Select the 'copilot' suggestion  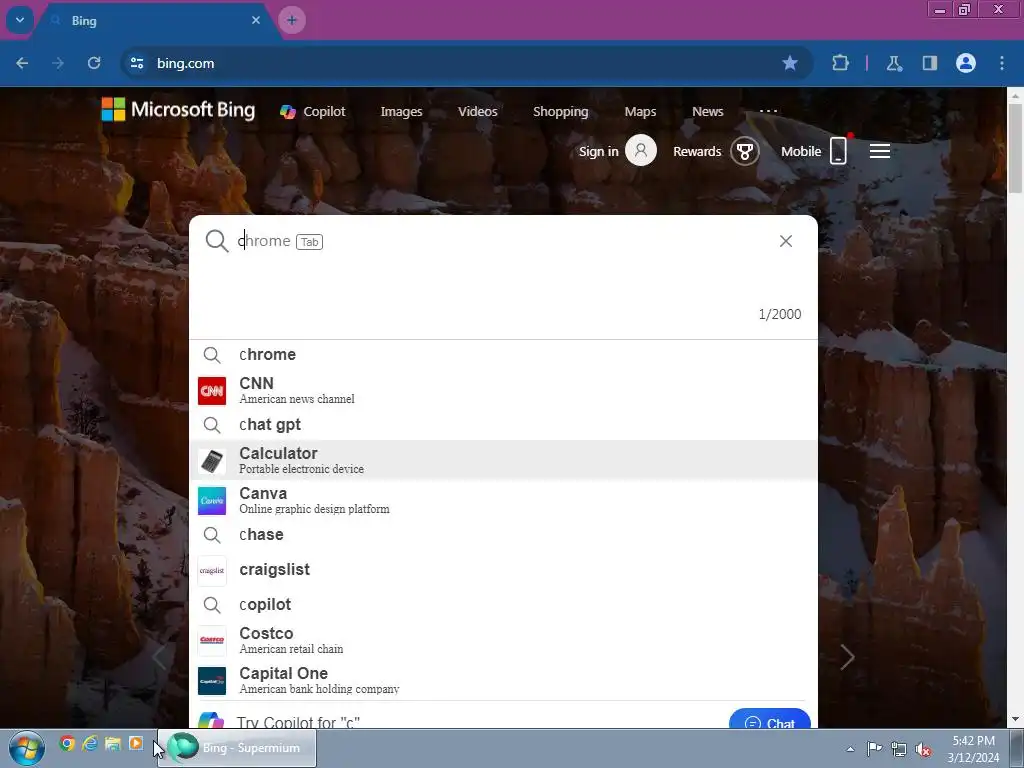(x=504, y=605)
